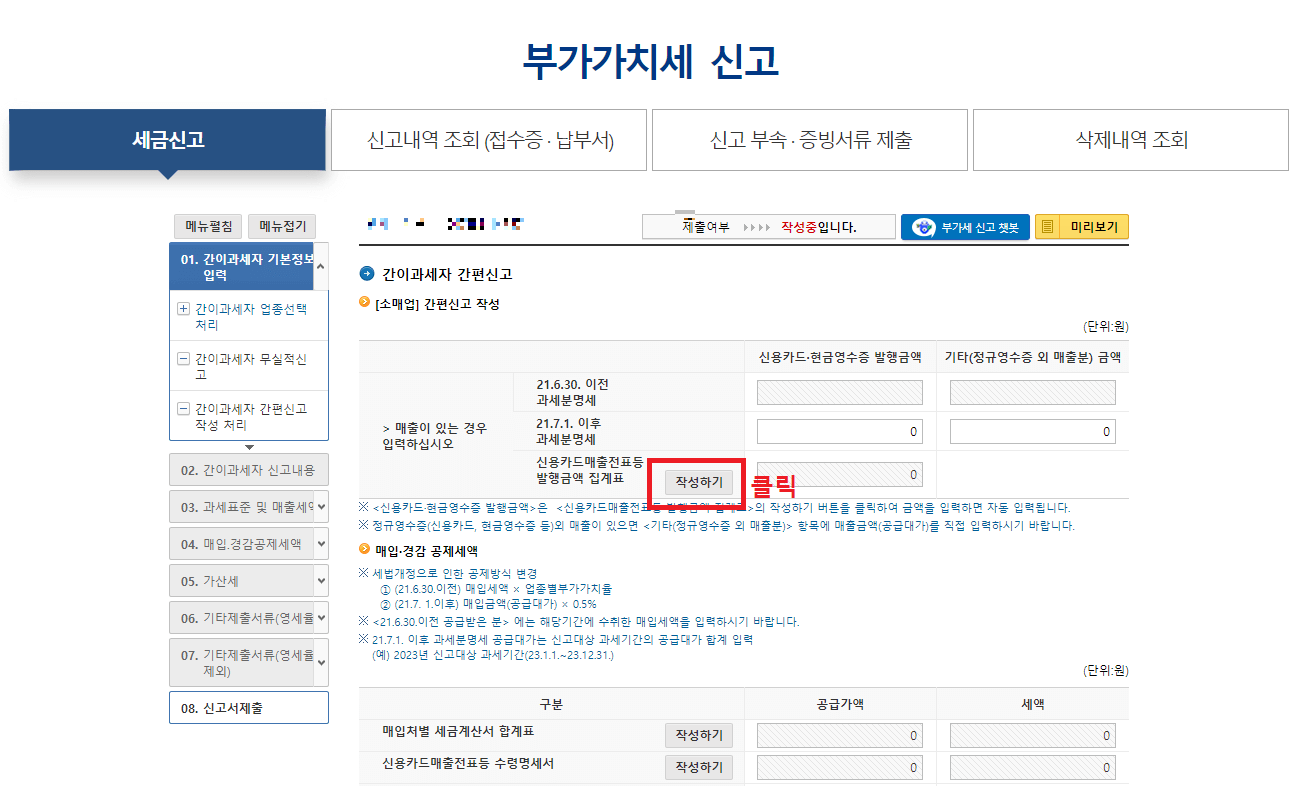The height and width of the screenshot is (786, 1297).
Task: Select the 신고 부속·증빙서류 제출 tab
Action: 809,140
